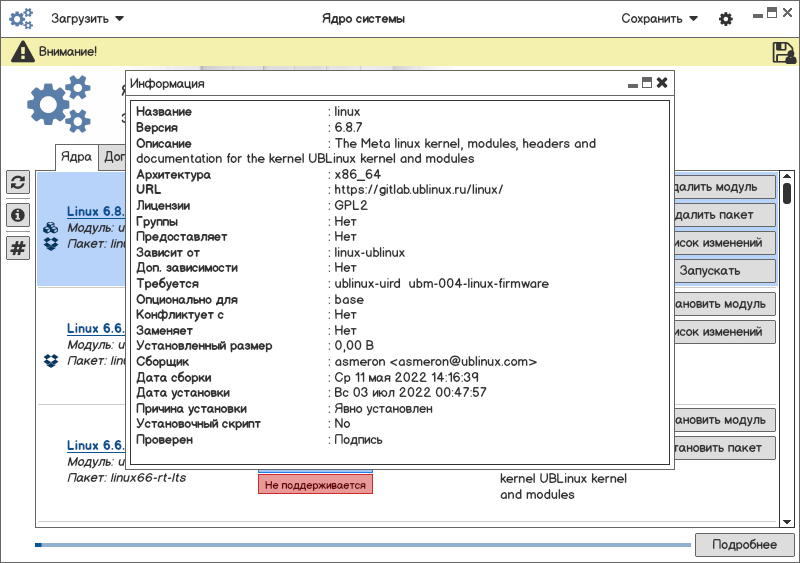The height and width of the screenshot is (563, 800).
Task: Open package info with the info icon
Action: click(x=18, y=215)
